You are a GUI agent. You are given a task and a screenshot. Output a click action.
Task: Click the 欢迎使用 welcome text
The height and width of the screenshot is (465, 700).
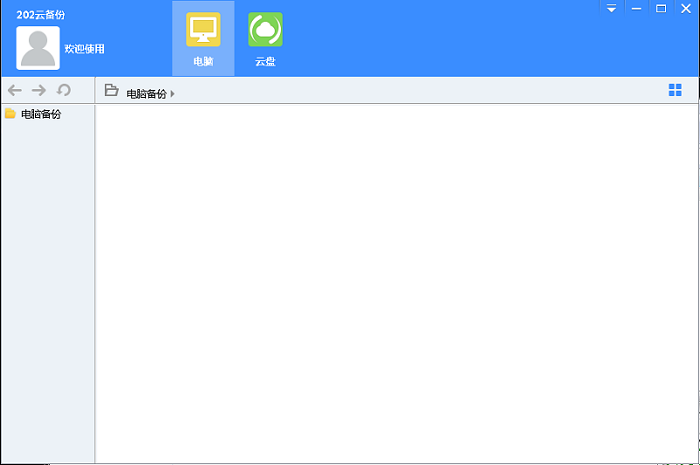point(84,49)
